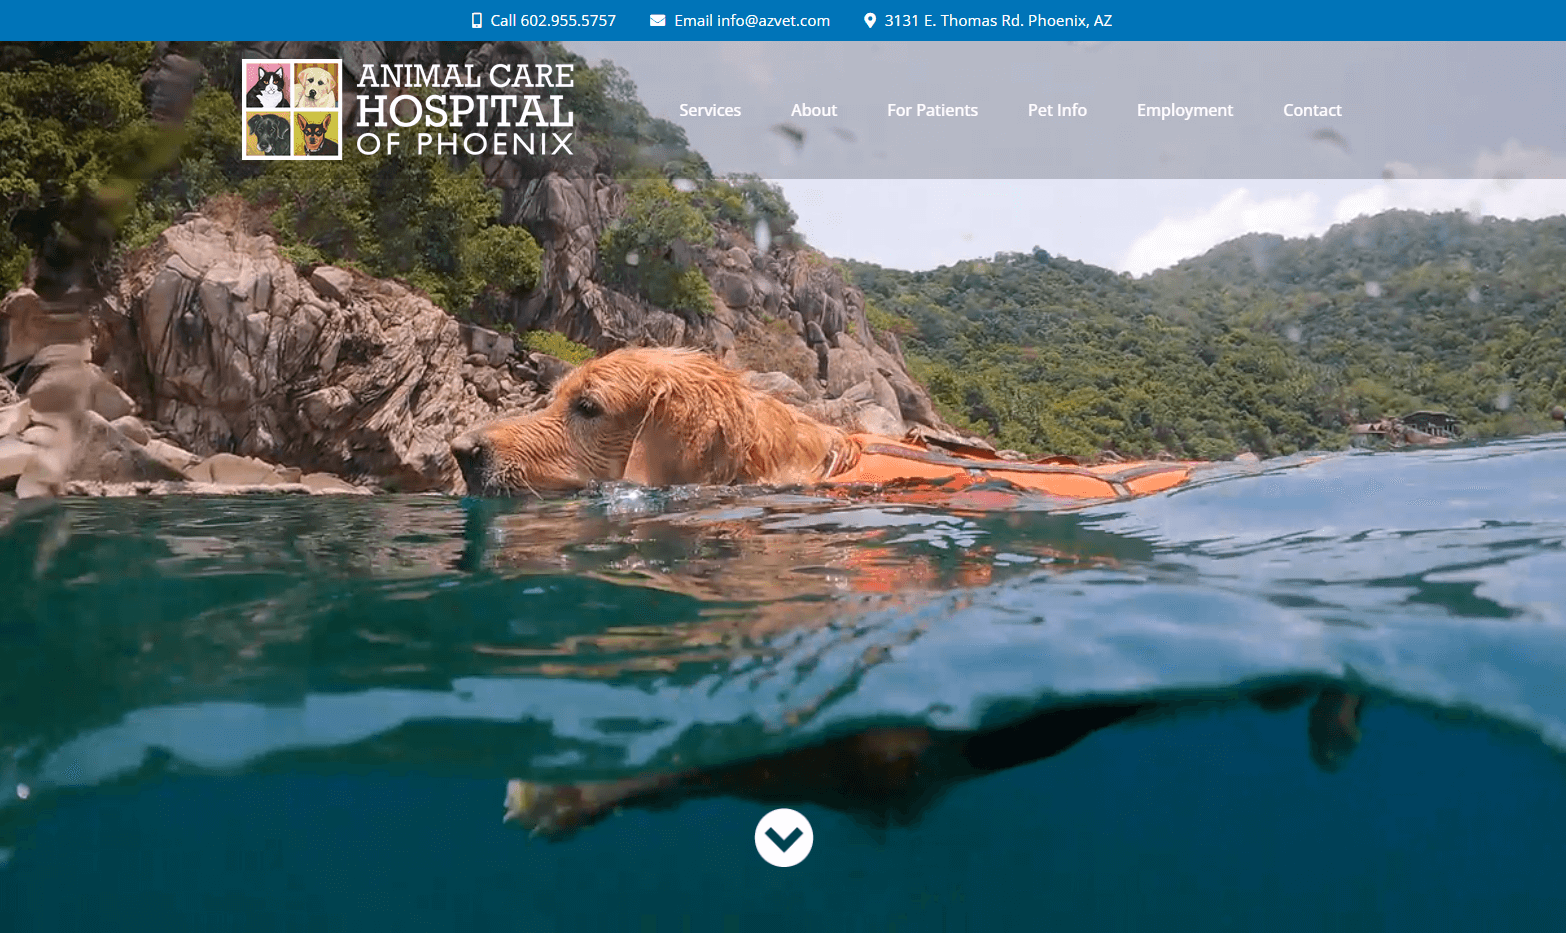Viewport: 1566px width, 933px height.
Task: Click the envelope email icon
Action: (x=657, y=20)
